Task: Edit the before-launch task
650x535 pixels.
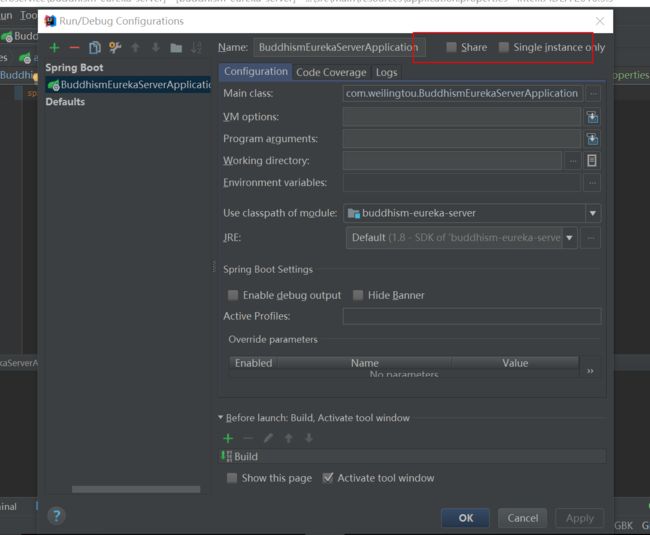Action: pos(268,438)
